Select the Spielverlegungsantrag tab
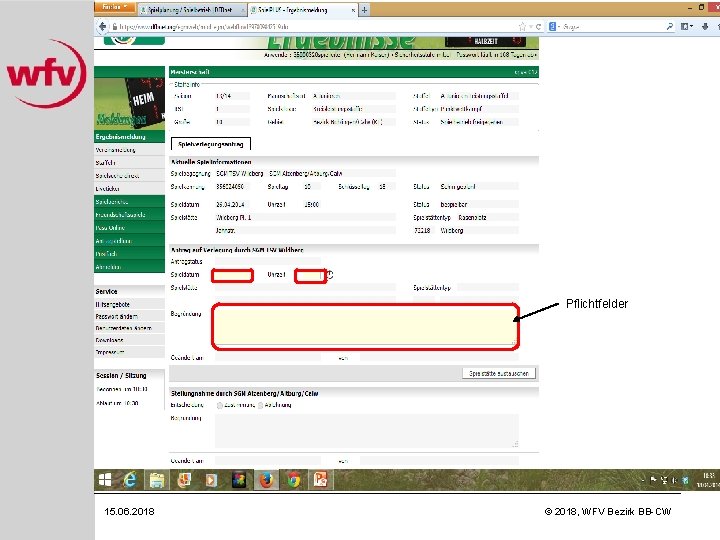 point(211,144)
